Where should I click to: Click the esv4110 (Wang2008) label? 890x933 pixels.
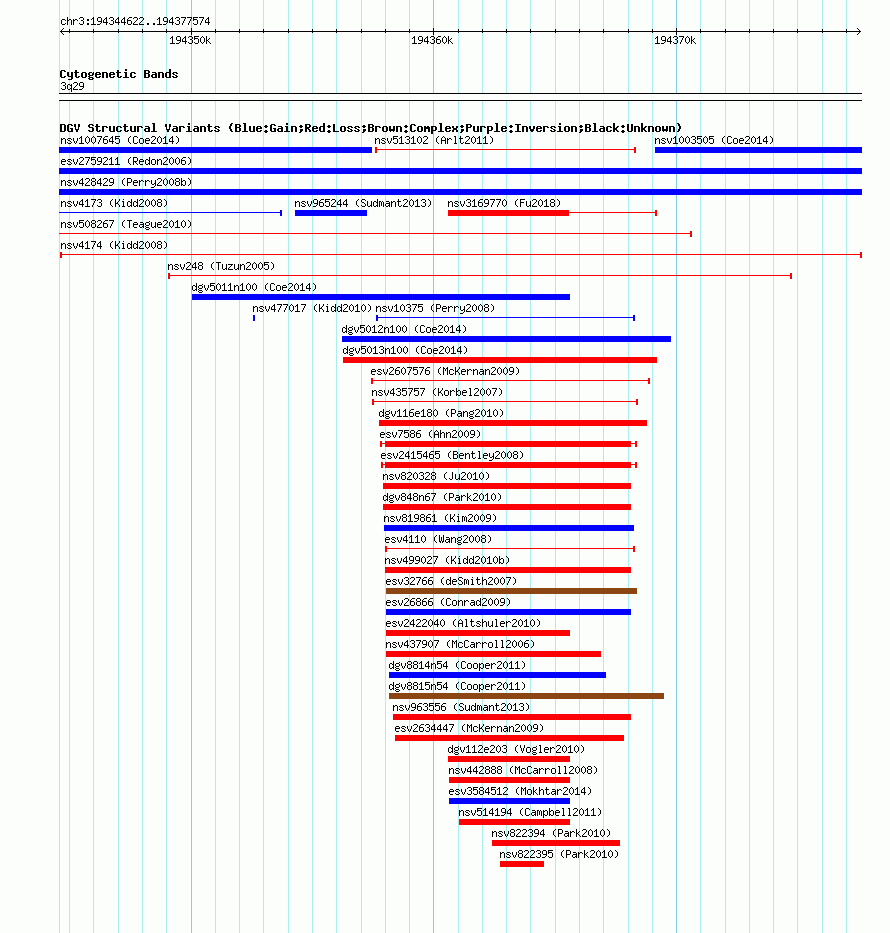click(438, 540)
